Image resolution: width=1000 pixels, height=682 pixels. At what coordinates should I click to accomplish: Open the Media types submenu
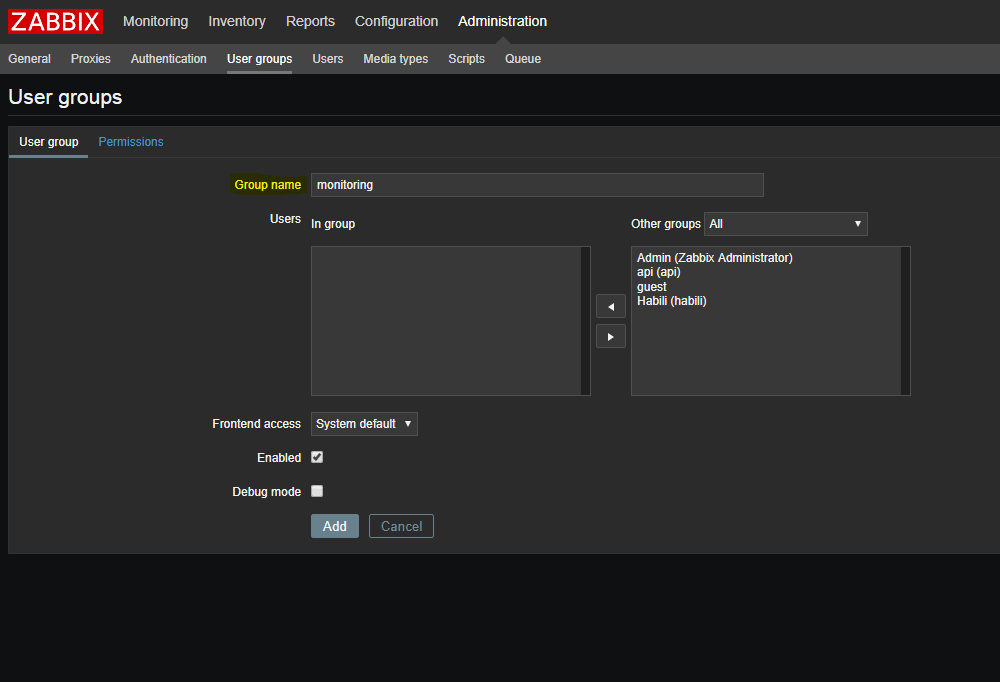pyautogui.click(x=395, y=59)
